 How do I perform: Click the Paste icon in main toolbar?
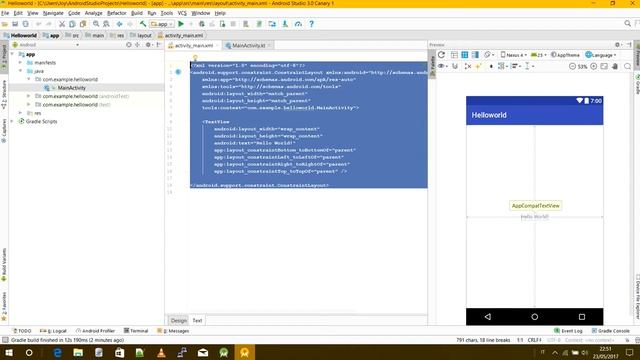click(83, 24)
